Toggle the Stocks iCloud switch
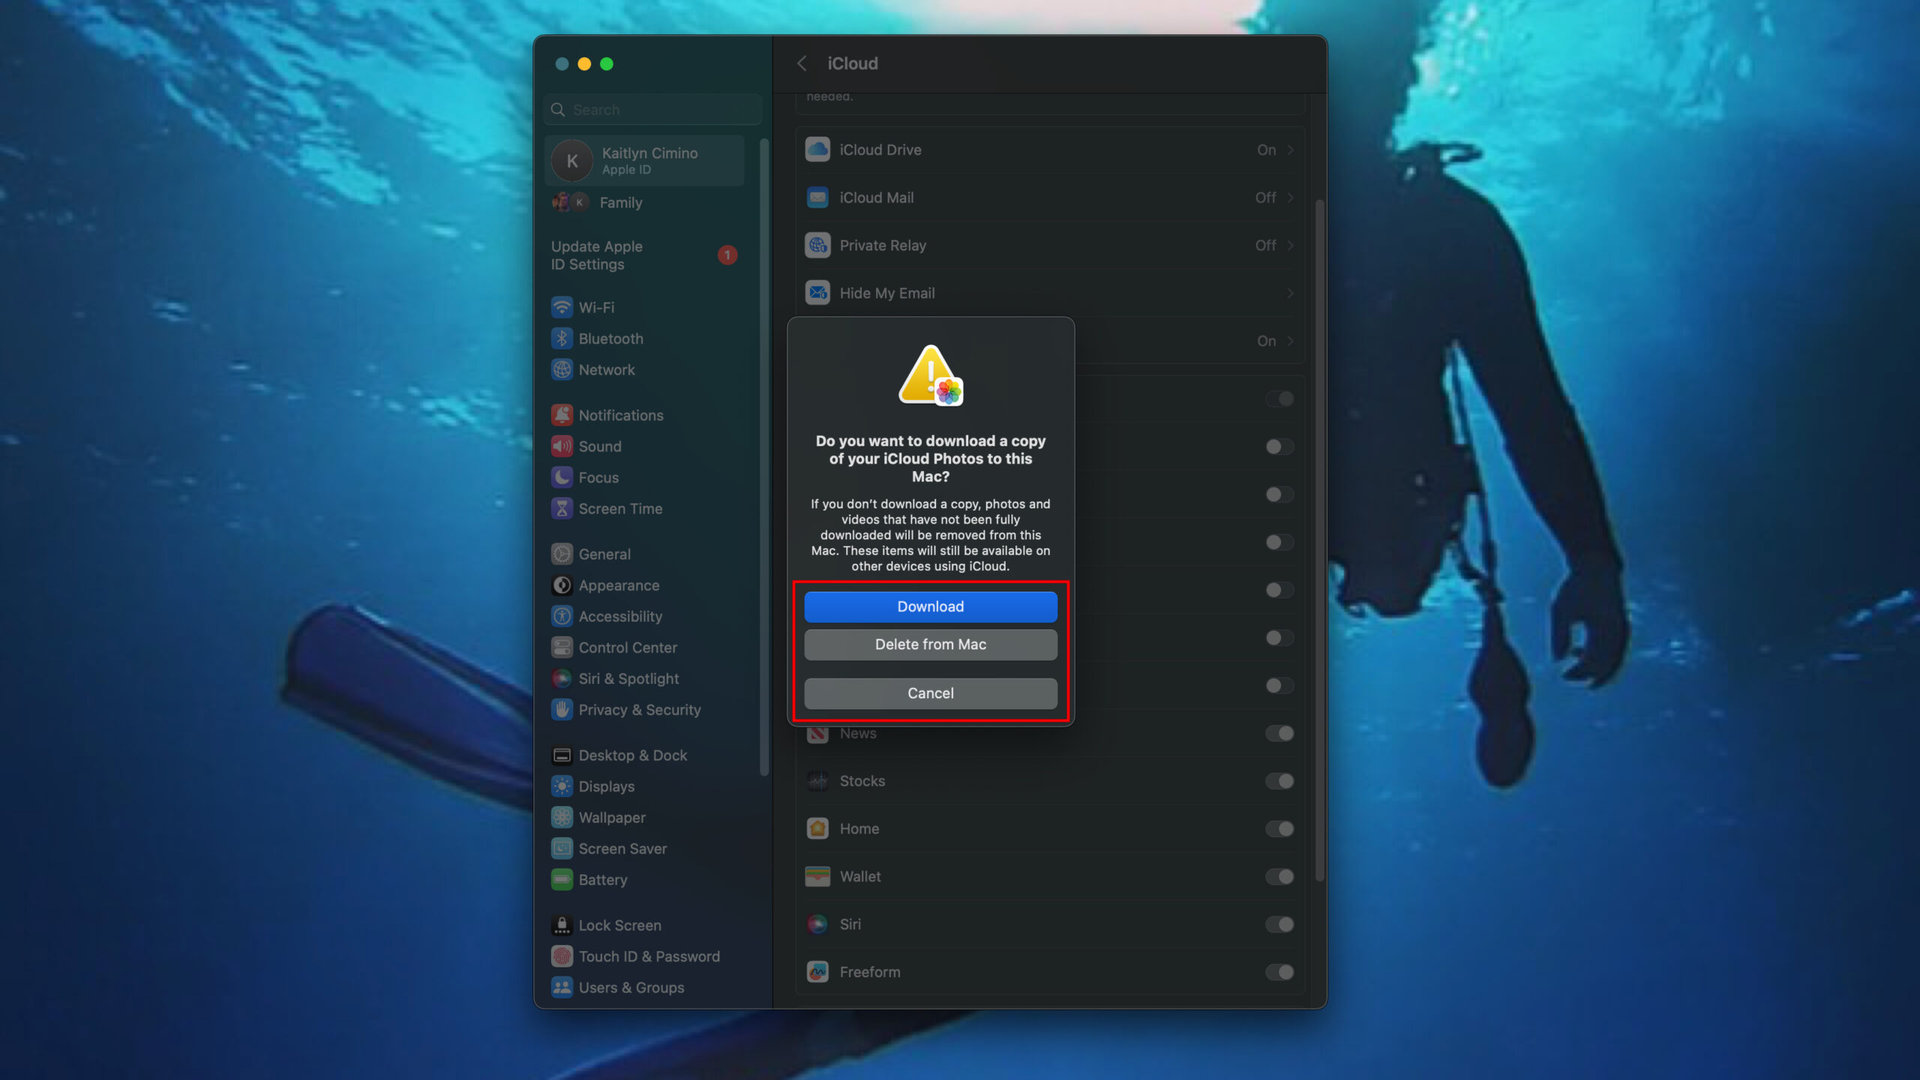This screenshot has height=1080, width=1920. tap(1279, 781)
